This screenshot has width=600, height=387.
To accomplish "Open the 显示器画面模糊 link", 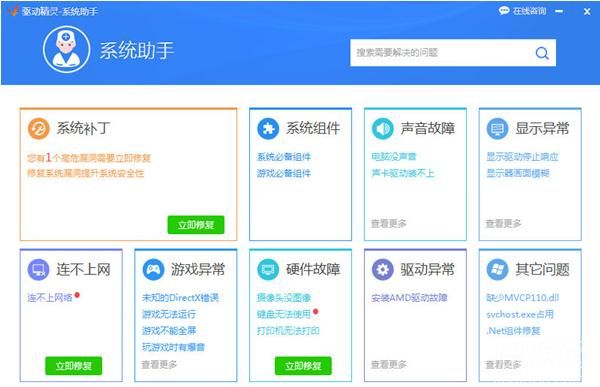I will coord(518,173).
